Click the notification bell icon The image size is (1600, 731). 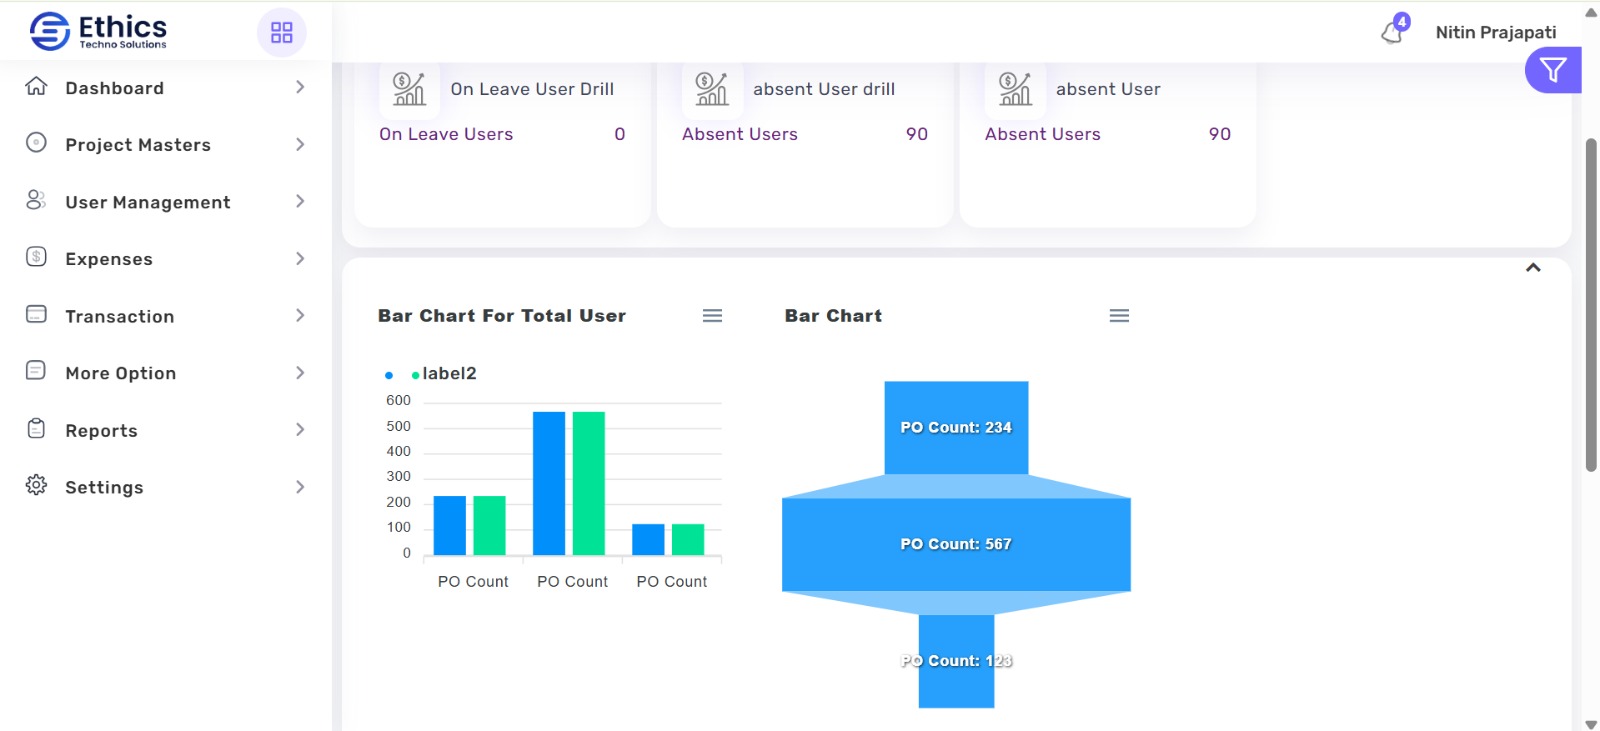pos(1392,33)
